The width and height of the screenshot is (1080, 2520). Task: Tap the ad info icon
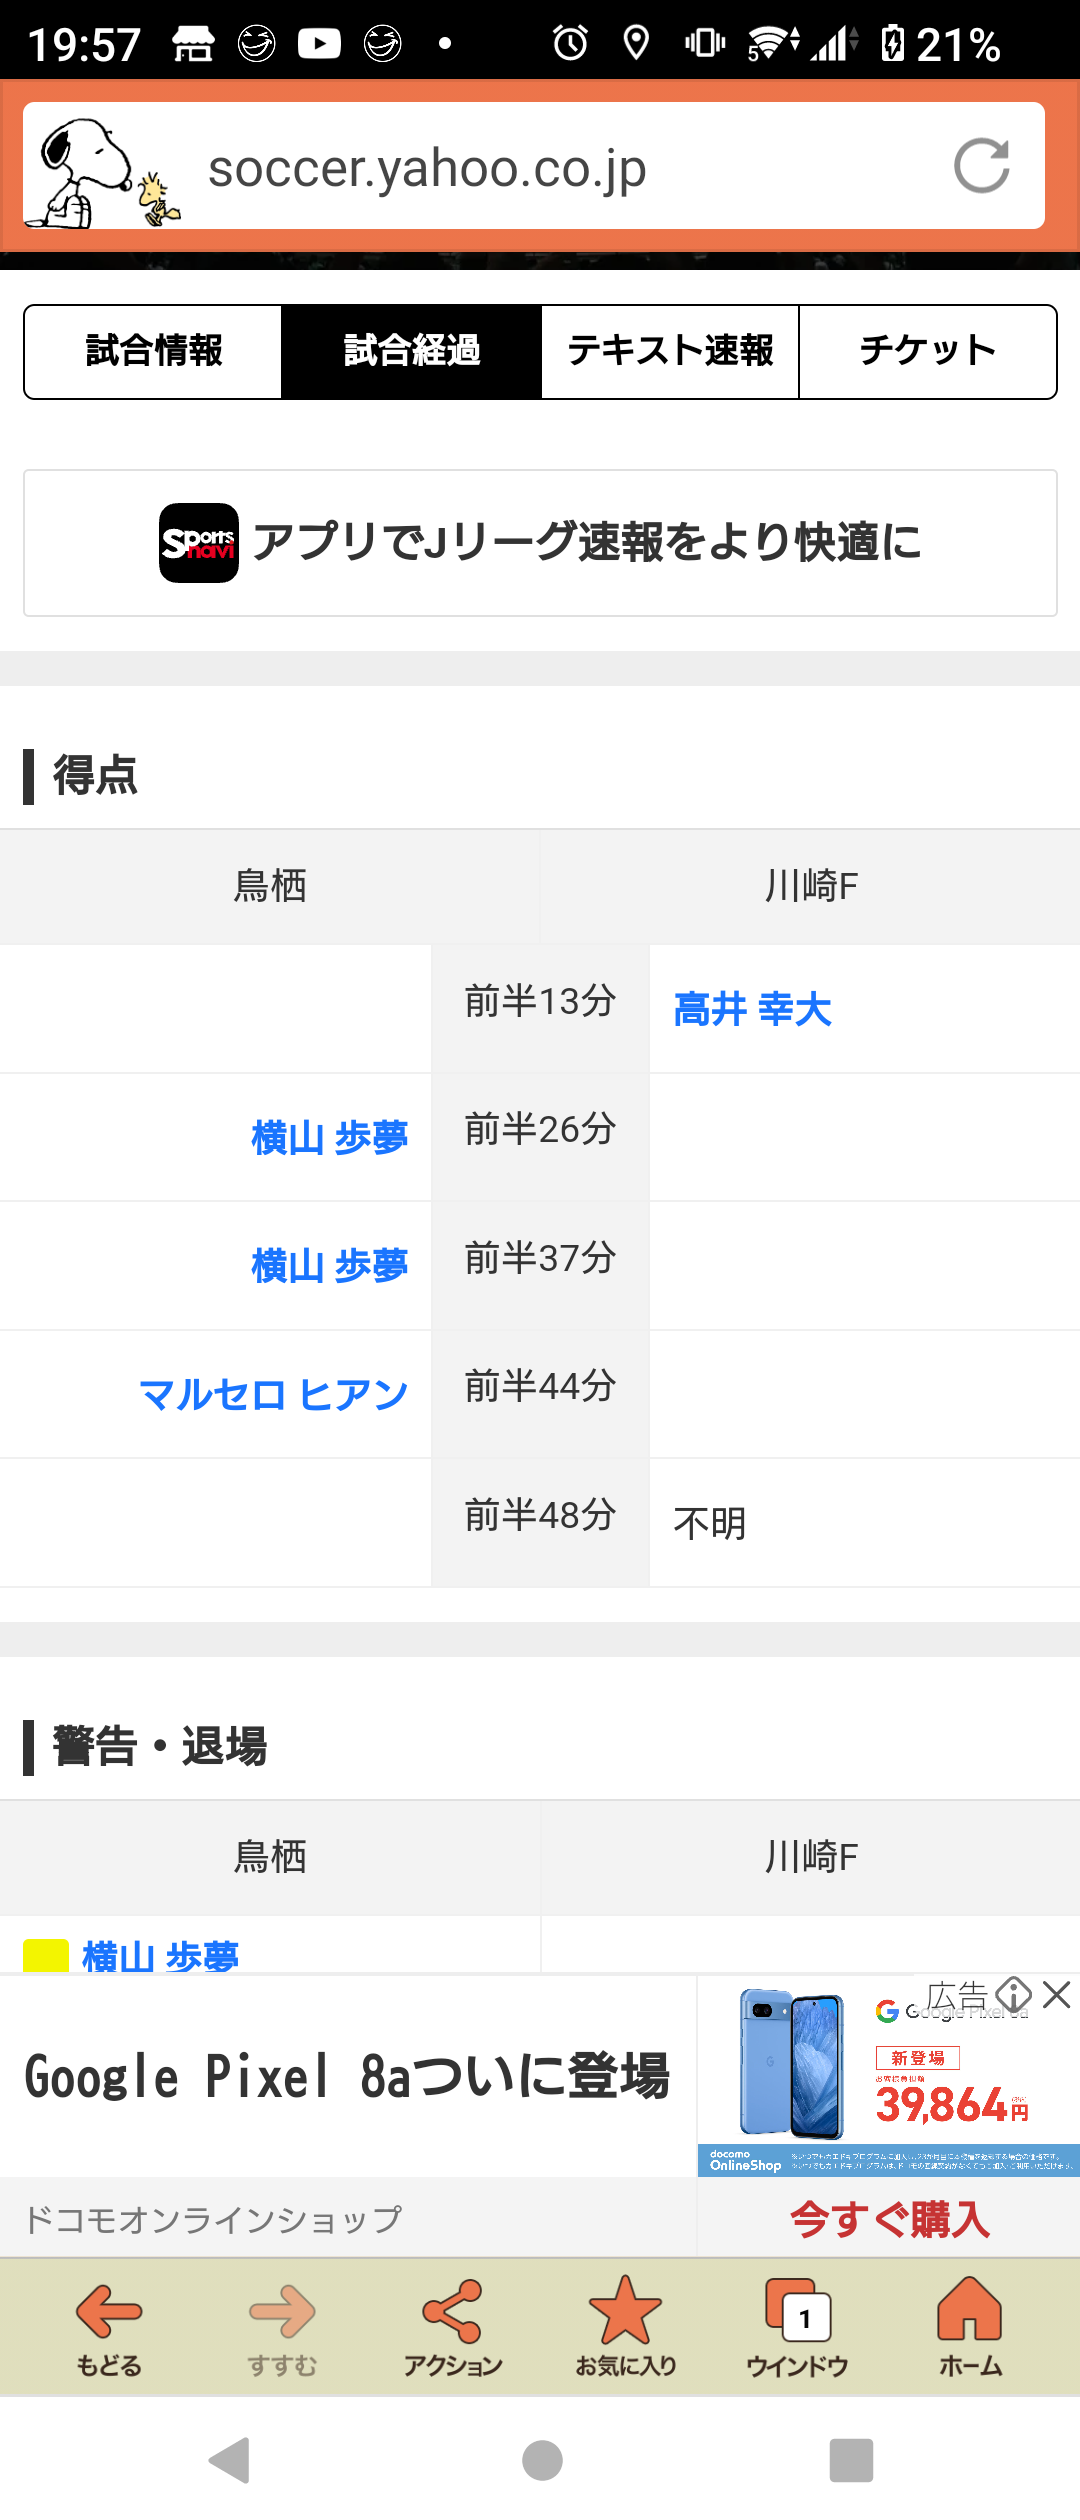pos(1013,1995)
